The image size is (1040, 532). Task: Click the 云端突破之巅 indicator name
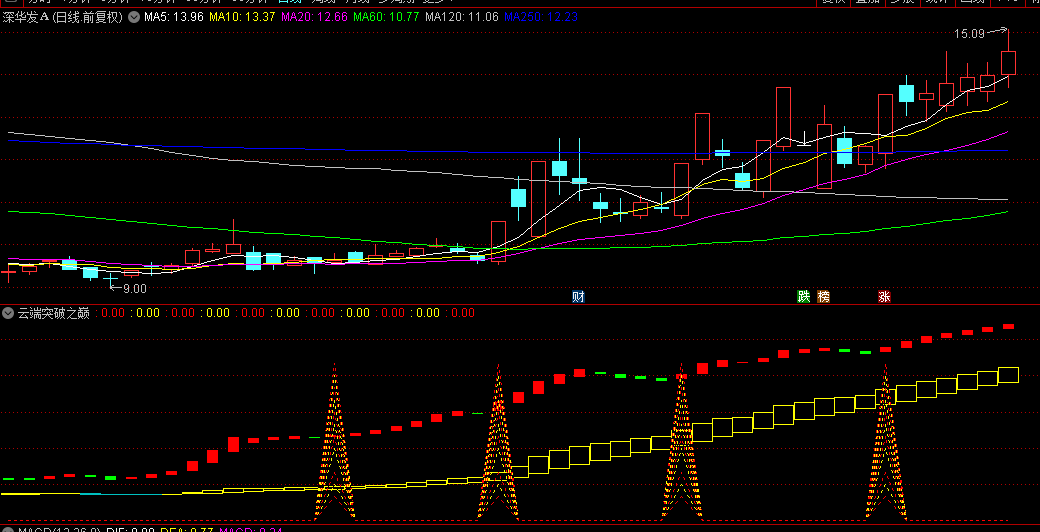54,312
